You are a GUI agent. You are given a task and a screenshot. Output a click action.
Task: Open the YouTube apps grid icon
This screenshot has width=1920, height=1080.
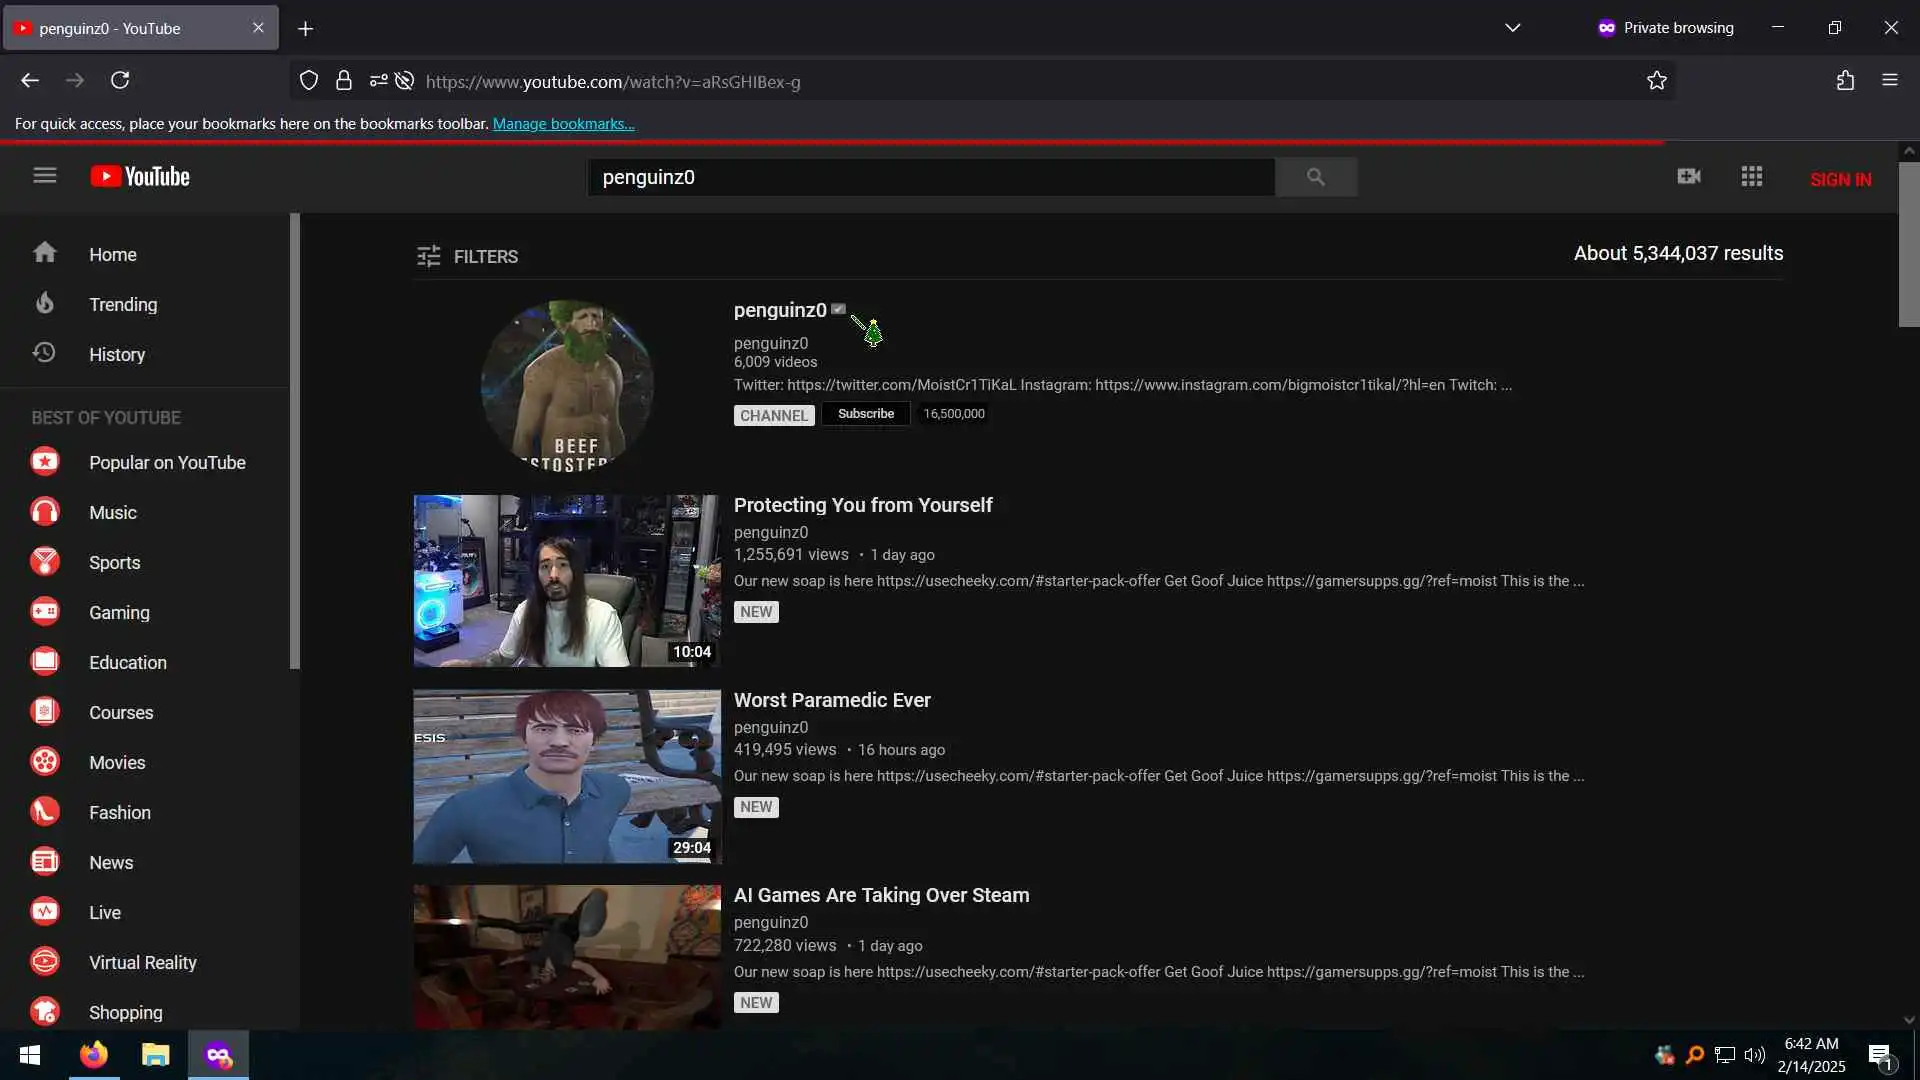coord(1751,177)
